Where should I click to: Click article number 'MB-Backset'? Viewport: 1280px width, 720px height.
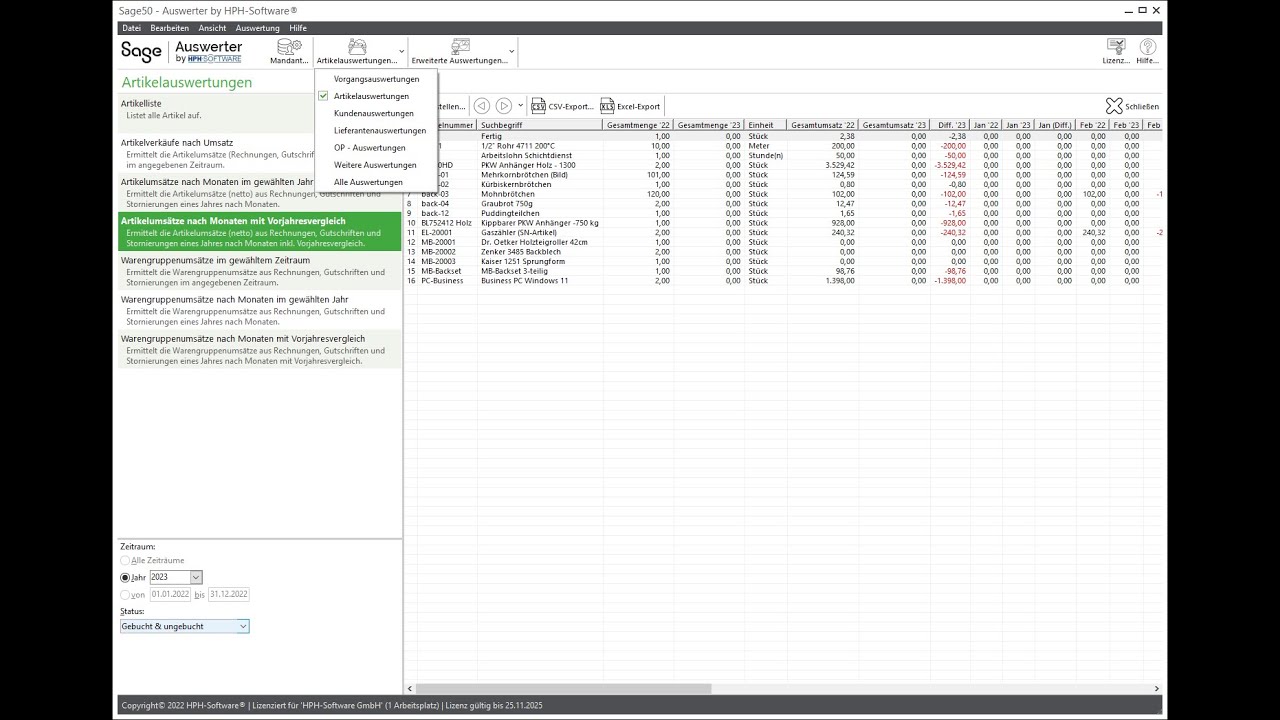click(x=441, y=271)
